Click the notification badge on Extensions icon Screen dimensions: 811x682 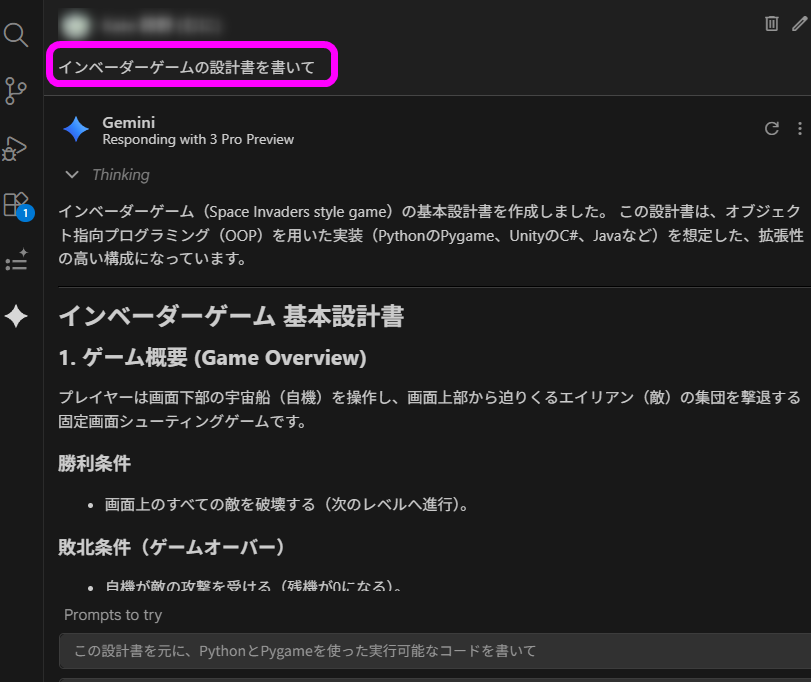tap(24, 214)
